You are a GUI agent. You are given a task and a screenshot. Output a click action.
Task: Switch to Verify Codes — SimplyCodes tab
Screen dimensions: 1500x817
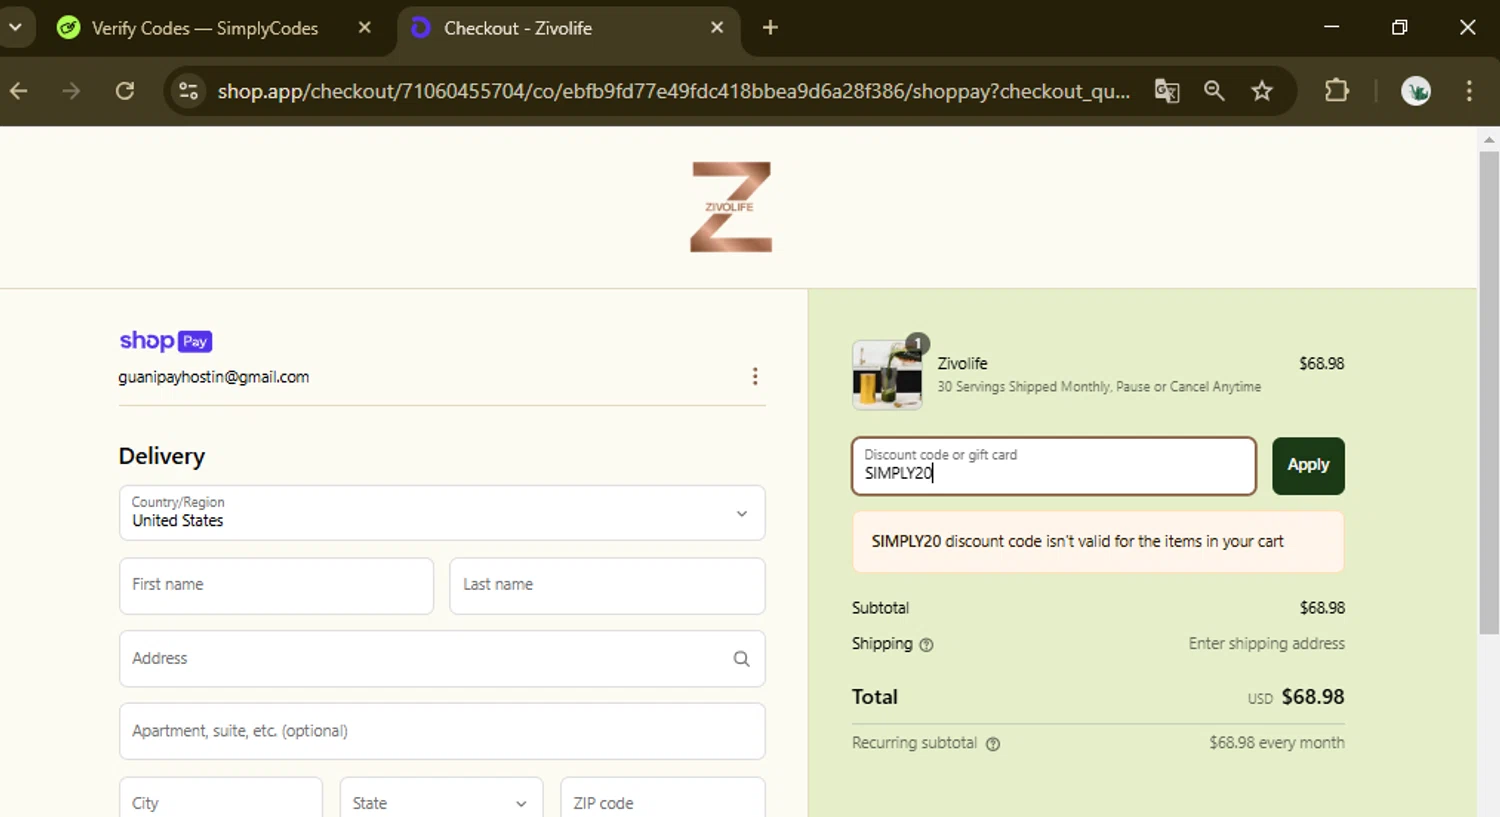tap(204, 28)
